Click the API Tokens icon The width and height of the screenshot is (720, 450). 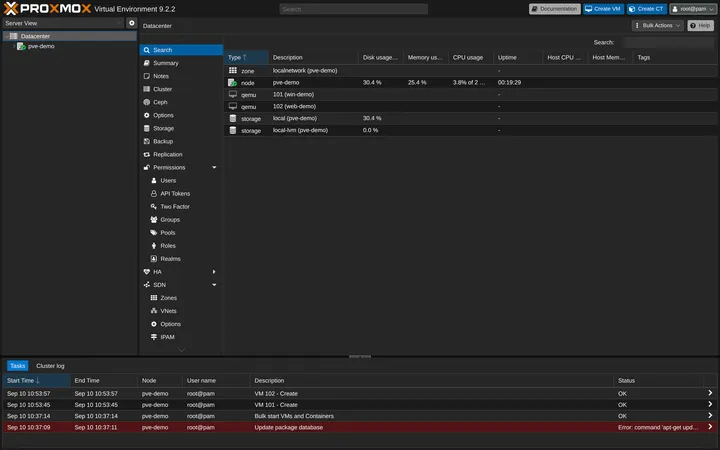154,194
